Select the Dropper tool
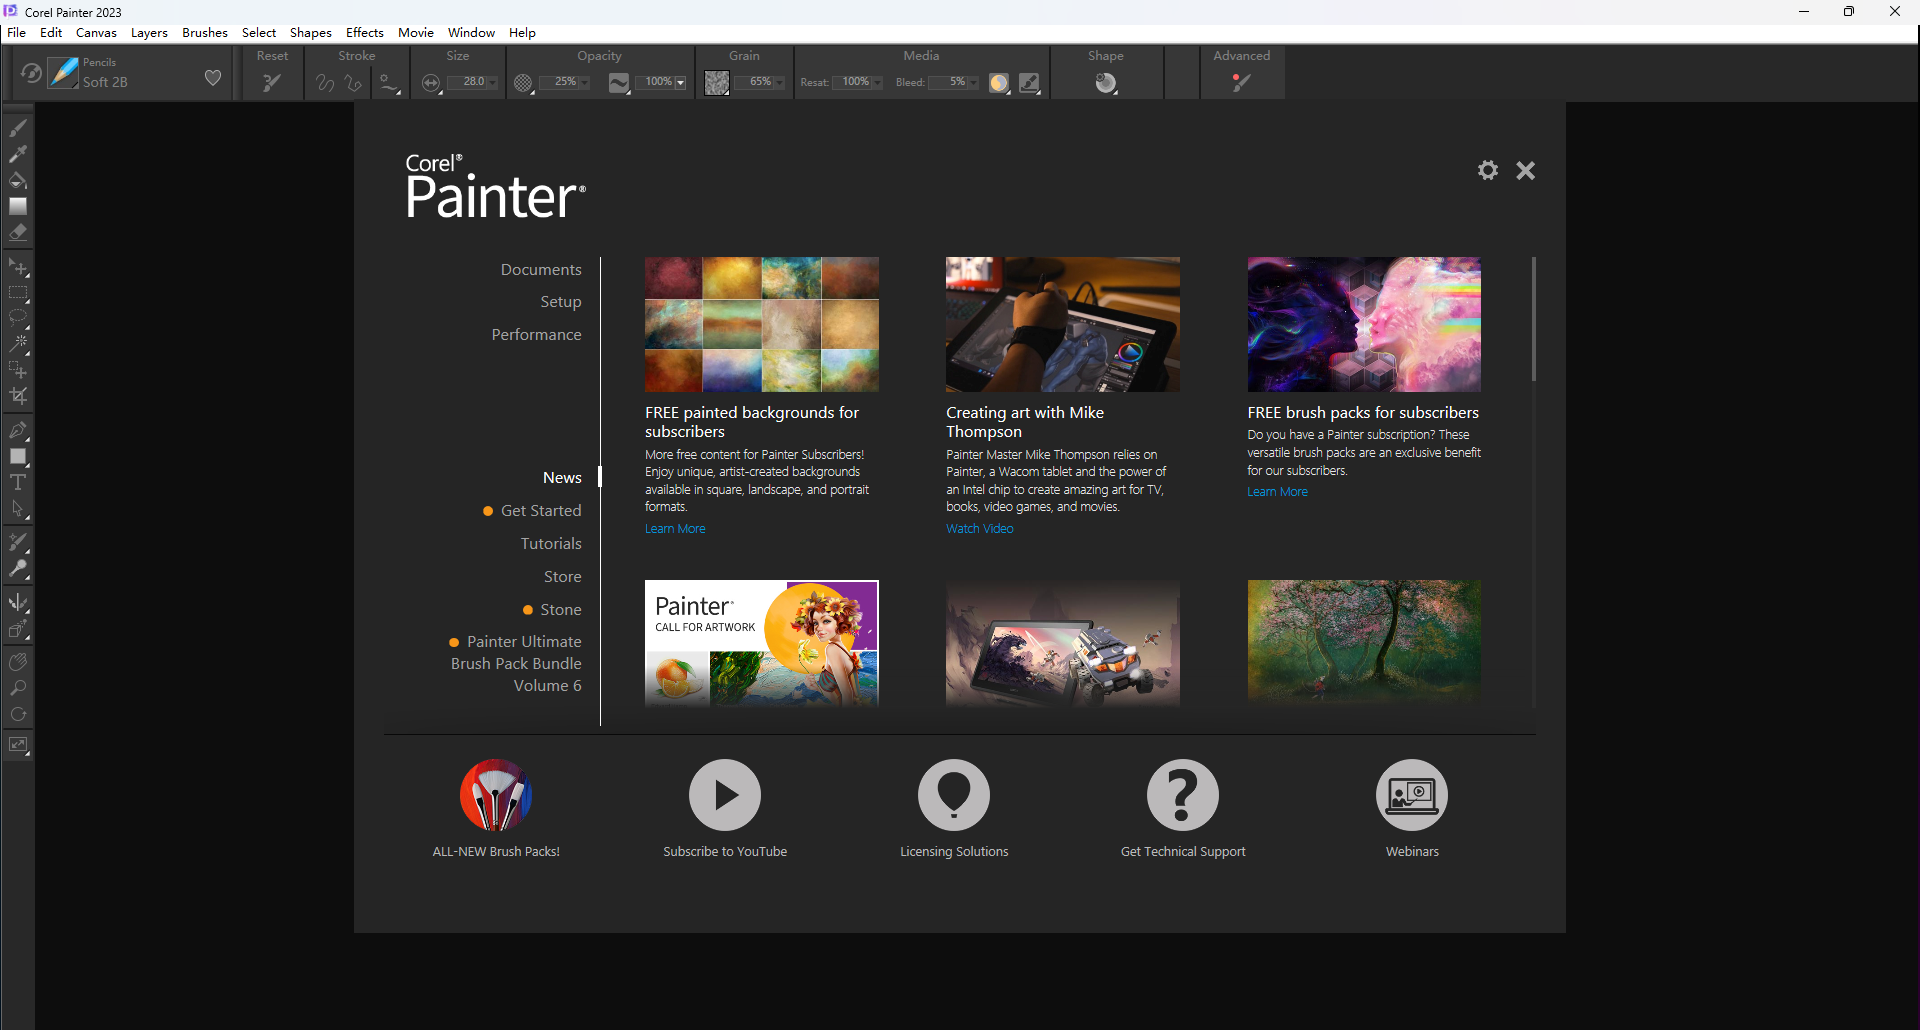1920x1030 pixels. (18, 154)
